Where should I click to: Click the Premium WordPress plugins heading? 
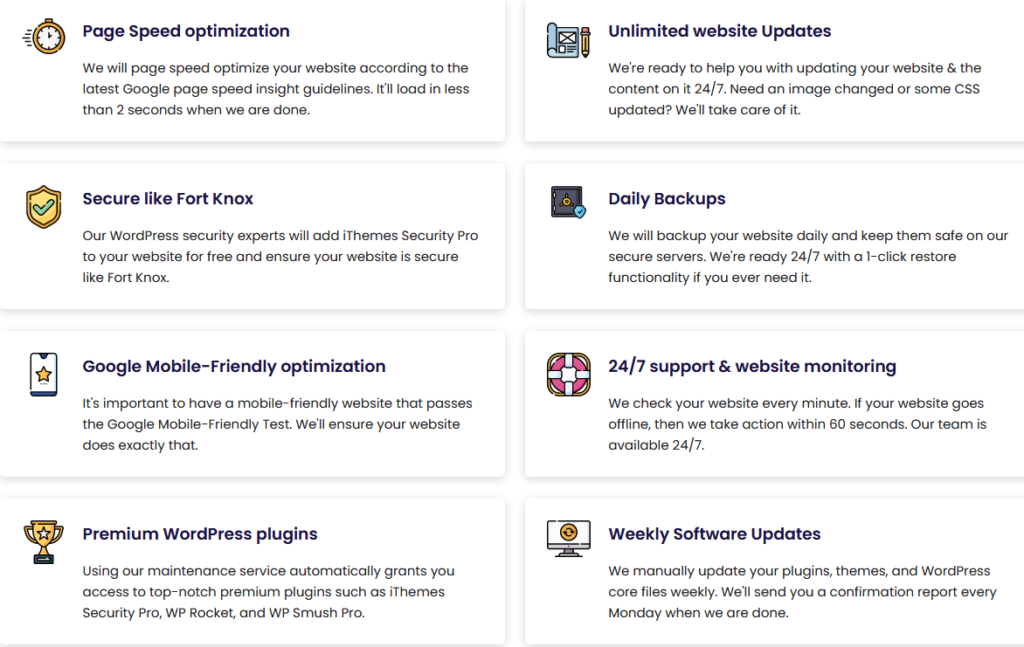coord(200,534)
